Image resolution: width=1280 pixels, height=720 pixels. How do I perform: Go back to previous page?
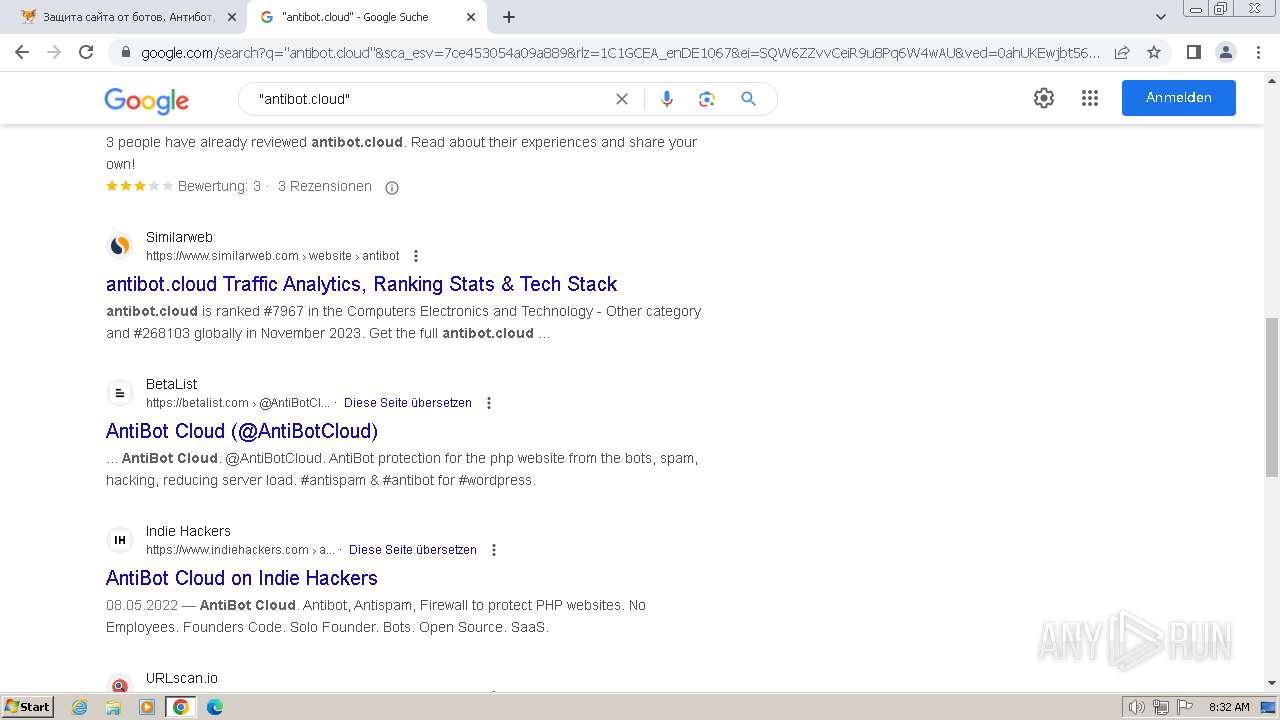22,52
